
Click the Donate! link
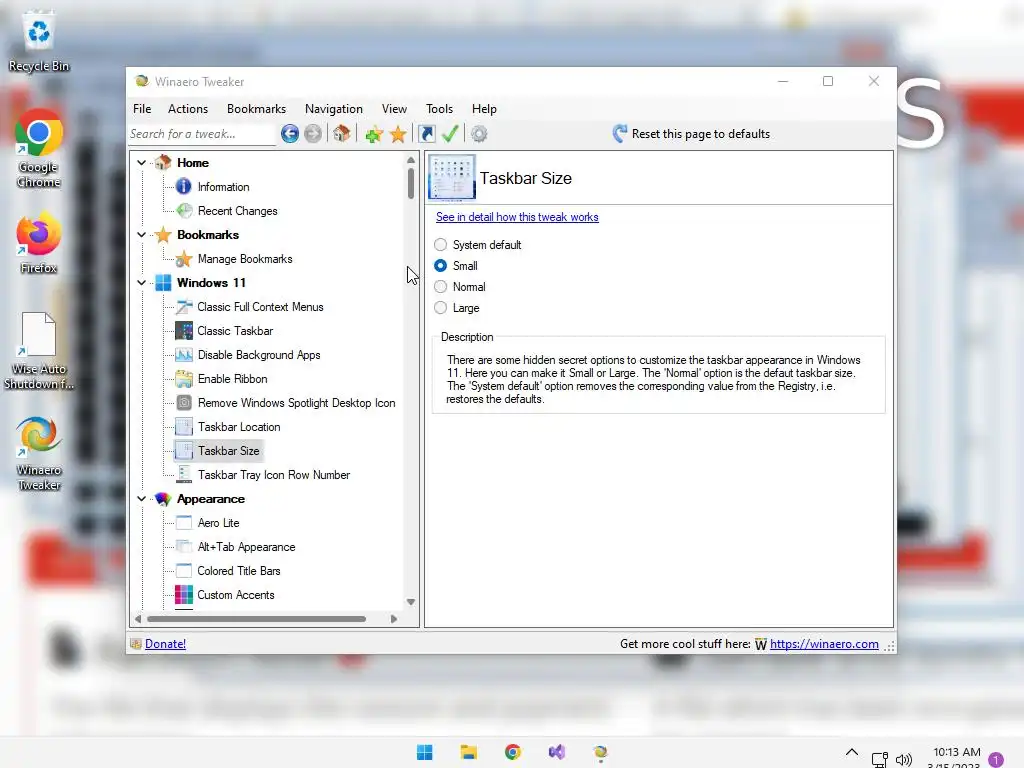(165, 644)
